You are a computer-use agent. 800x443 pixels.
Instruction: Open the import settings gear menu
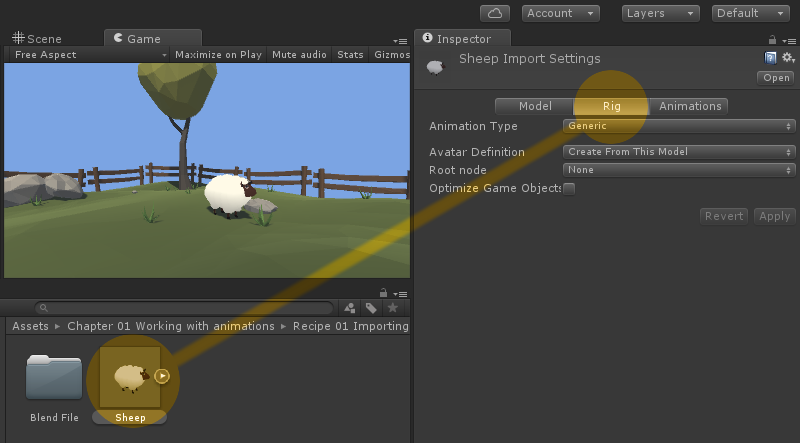788,58
